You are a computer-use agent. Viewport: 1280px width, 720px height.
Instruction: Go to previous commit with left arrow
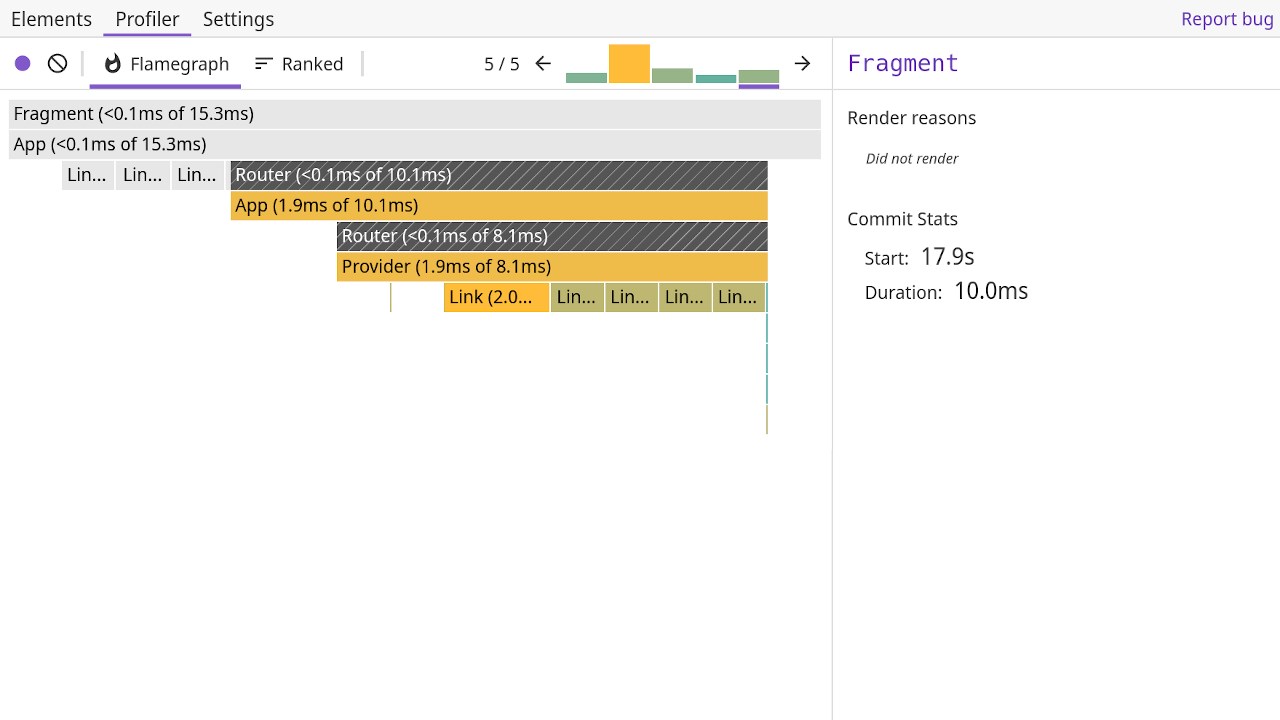pos(543,64)
